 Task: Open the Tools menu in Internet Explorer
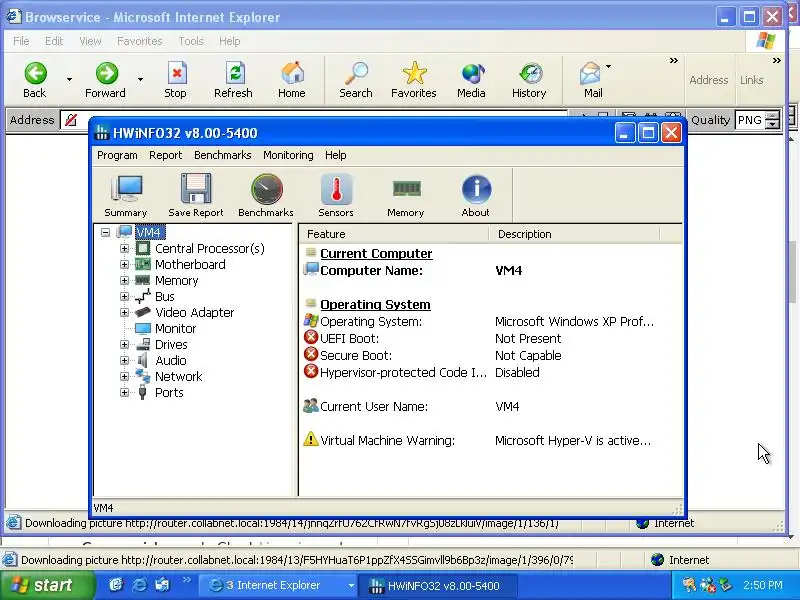coord(191,41)
